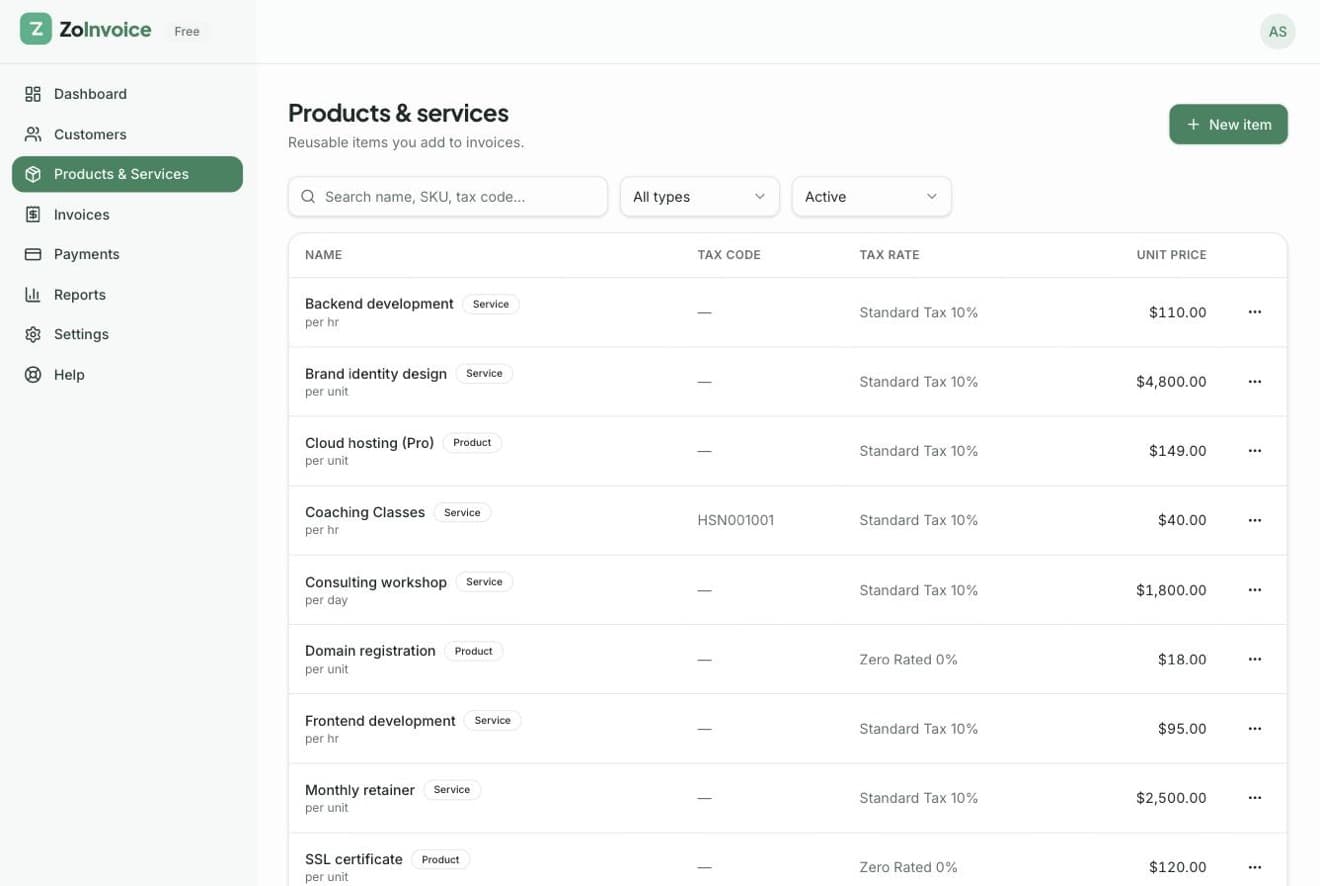
Task: Click the Coaching Classes item name
Action: [x=365, y=512]
